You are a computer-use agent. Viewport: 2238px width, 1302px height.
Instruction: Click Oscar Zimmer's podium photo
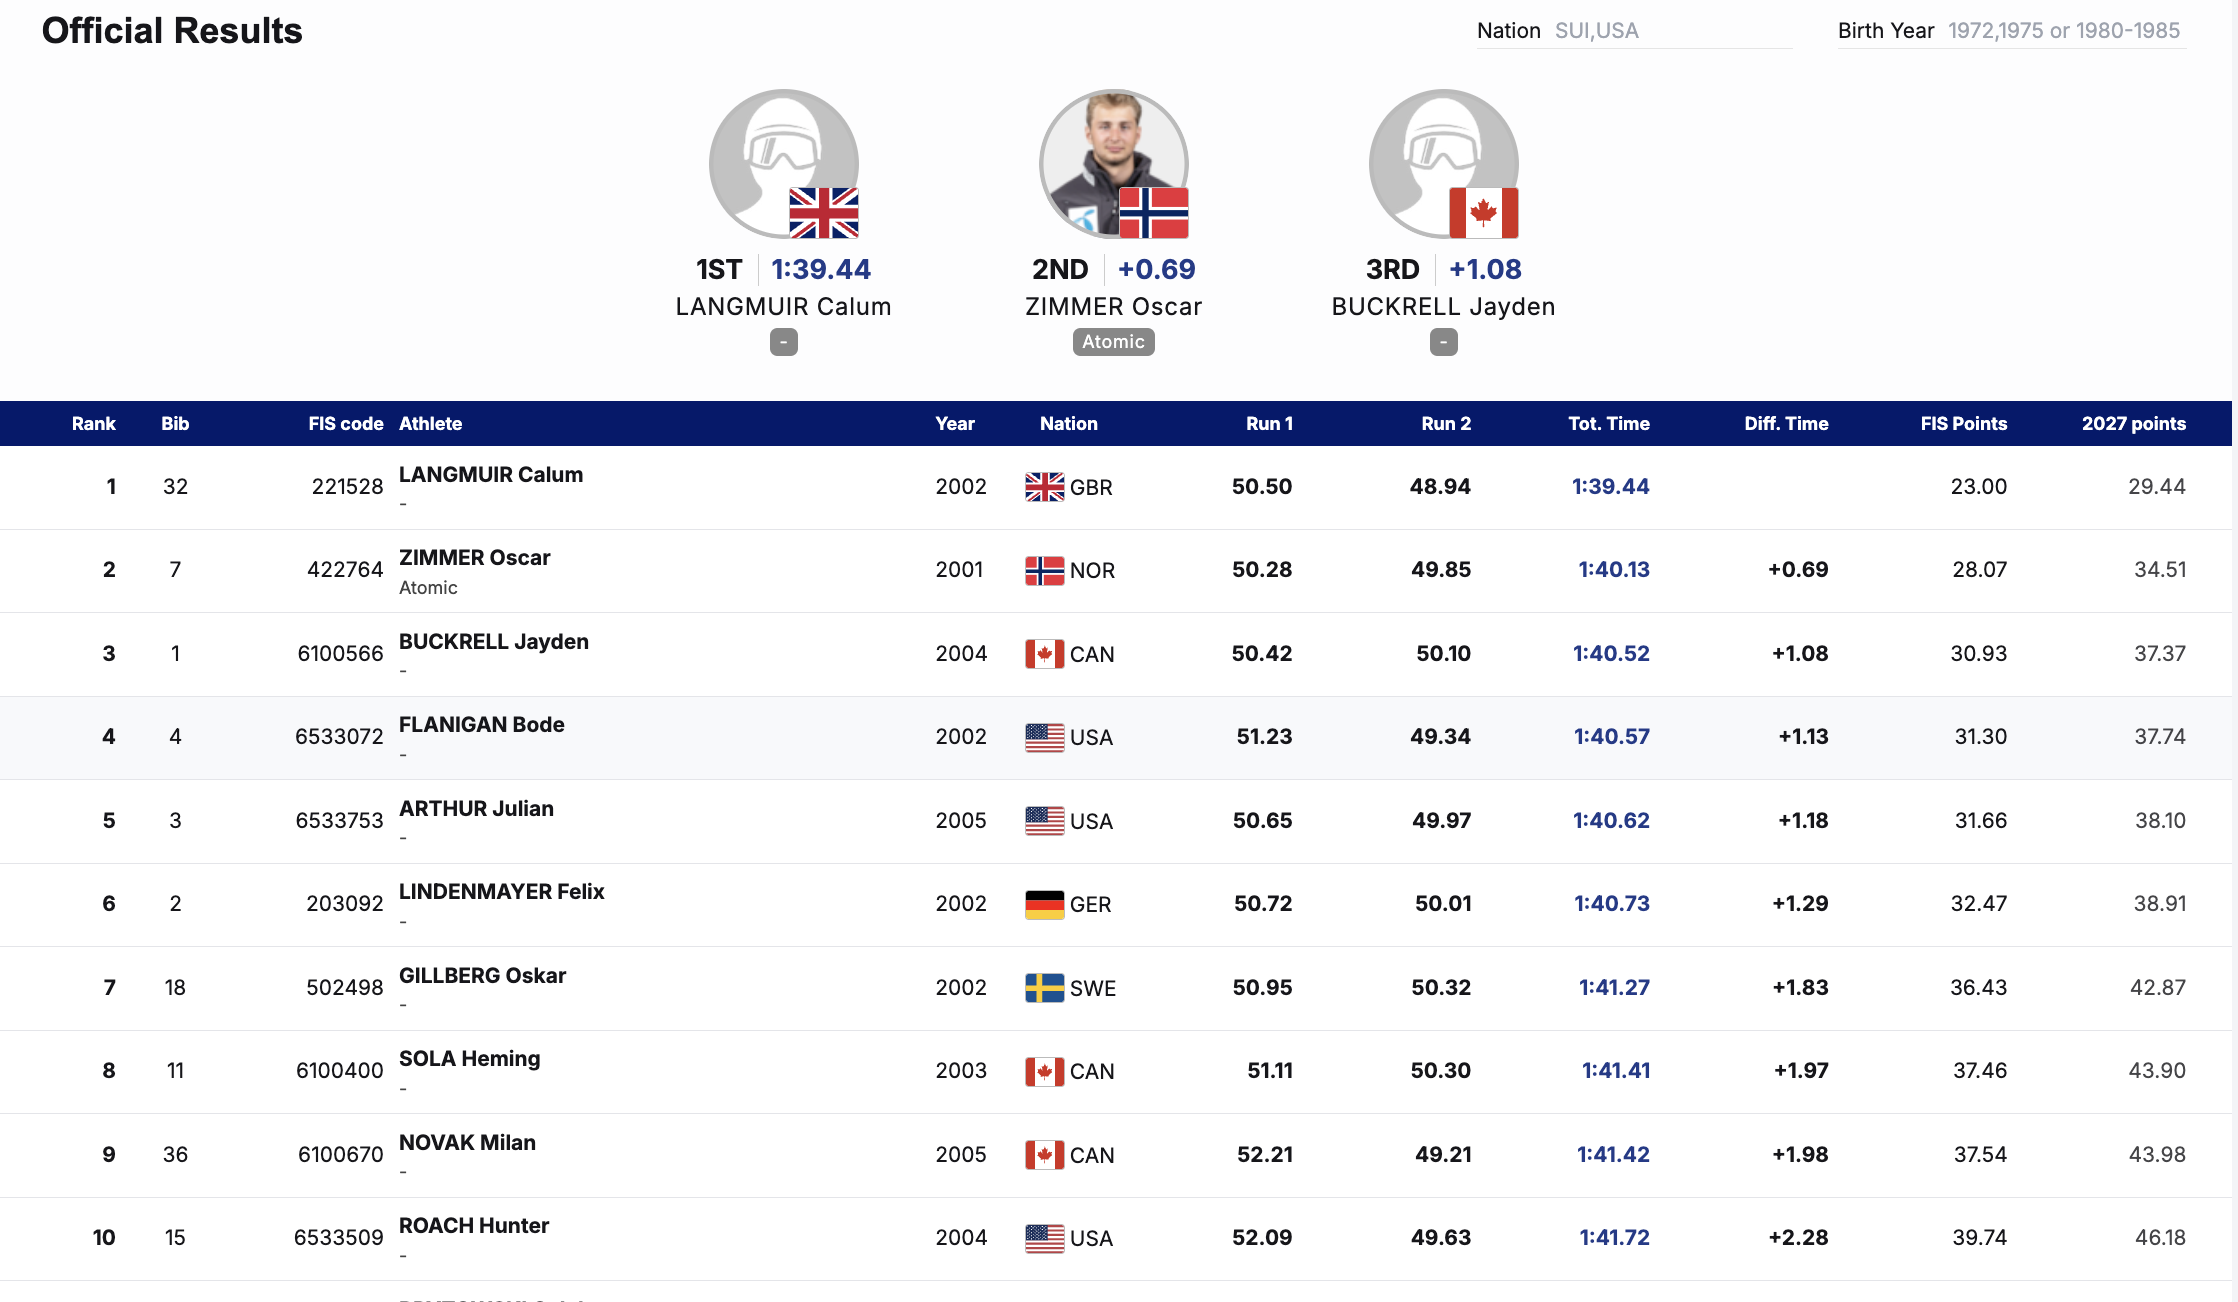pos(1103,150)
